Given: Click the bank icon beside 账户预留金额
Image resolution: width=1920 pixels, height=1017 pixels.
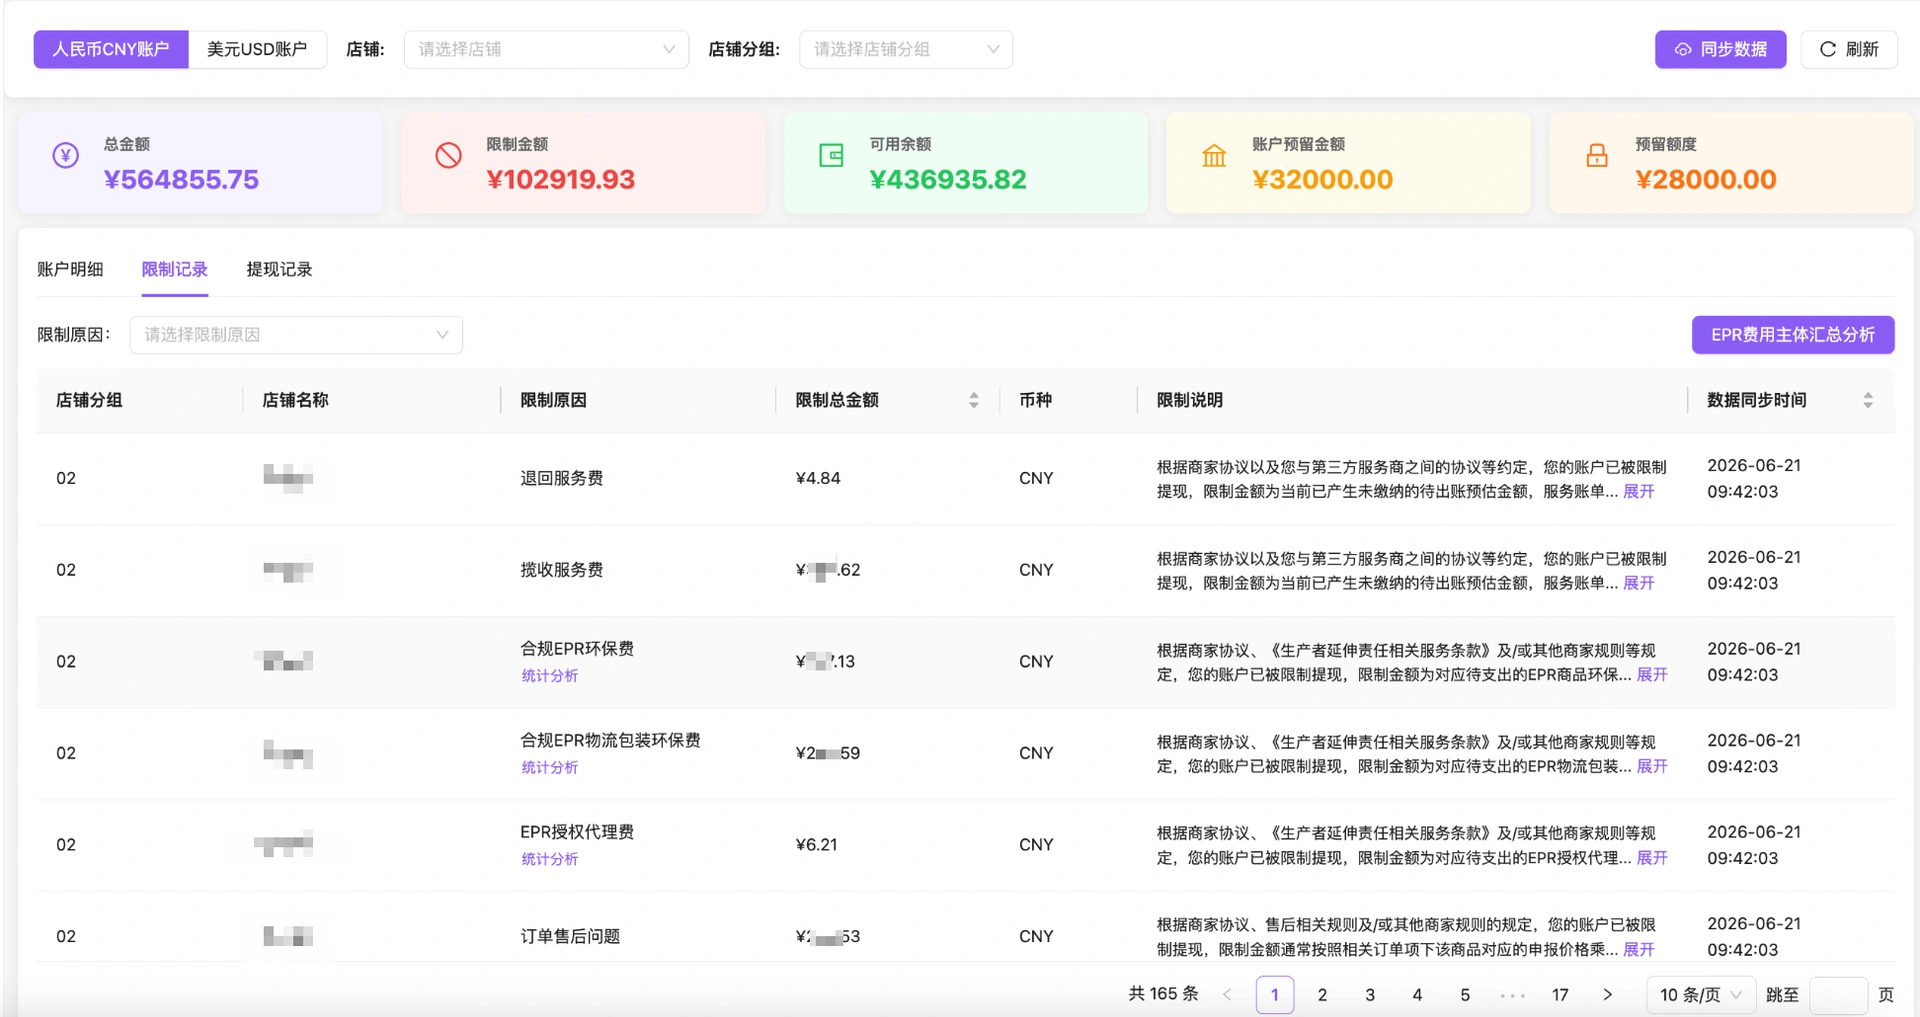Looking at the screenshot, I should (x=1214, y=155).
